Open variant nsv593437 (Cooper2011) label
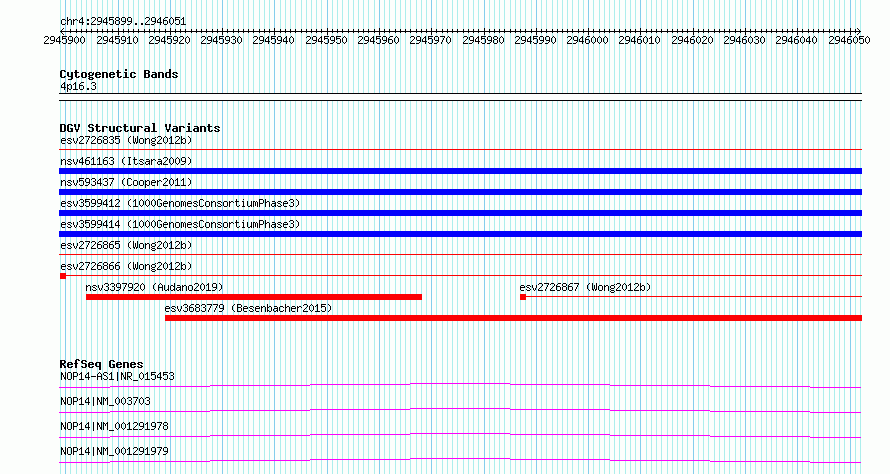The width and height of the screenshot is (890, 474). tap(126, 182)
